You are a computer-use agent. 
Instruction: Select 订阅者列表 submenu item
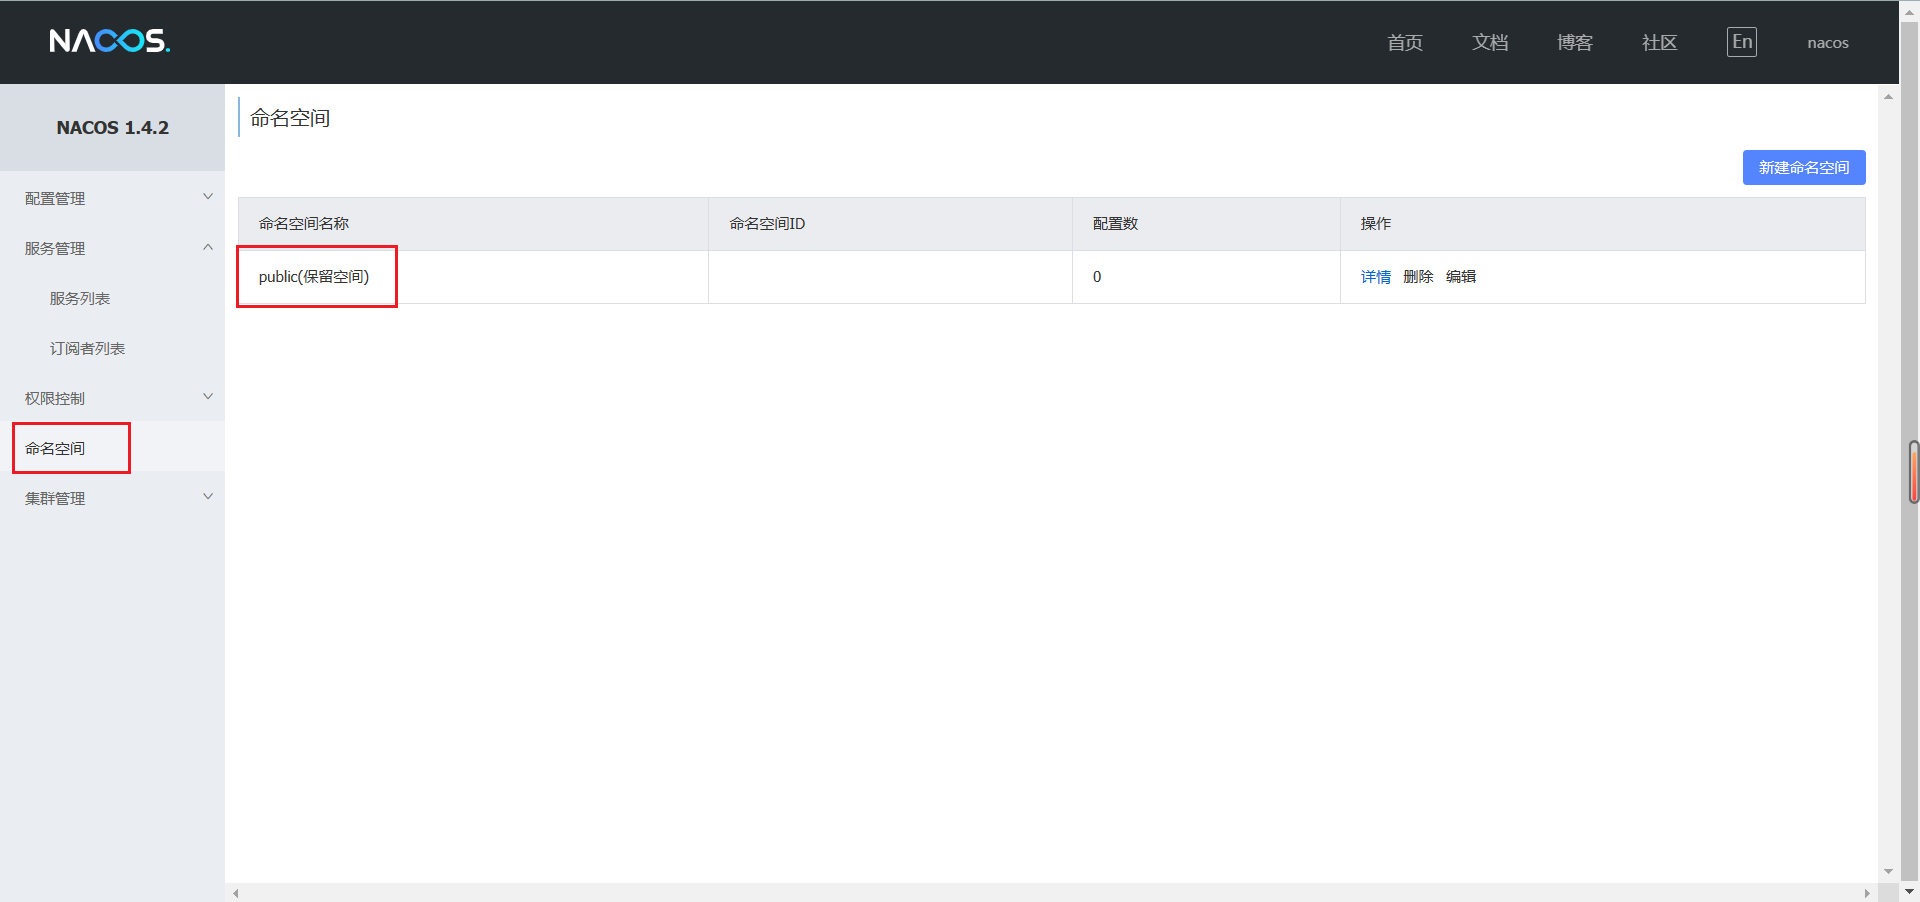87,348
